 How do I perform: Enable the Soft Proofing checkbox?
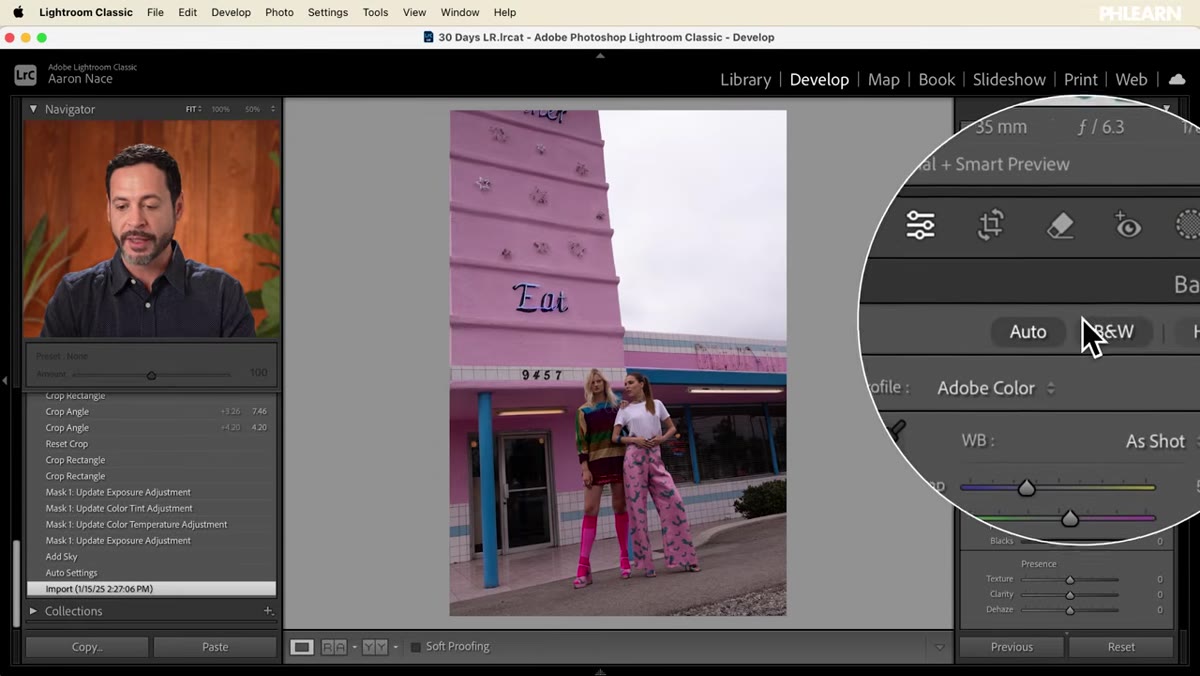click(416, 647)
